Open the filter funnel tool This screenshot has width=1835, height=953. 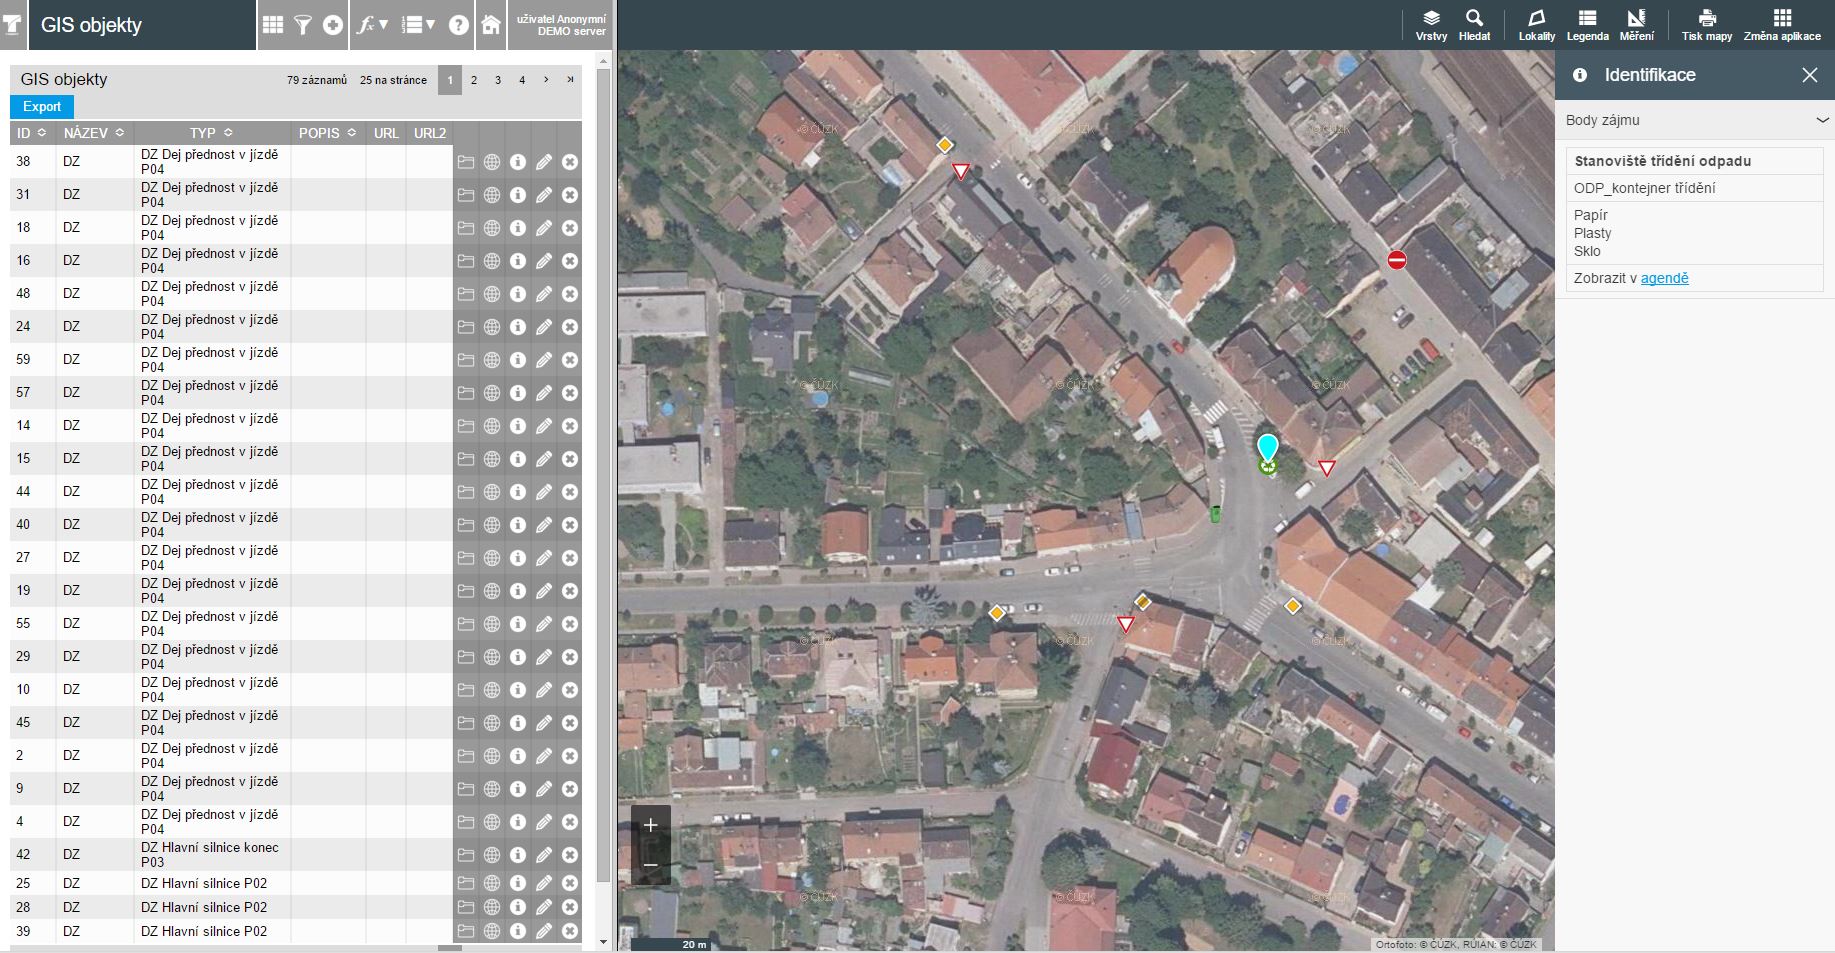coord(302,25)
